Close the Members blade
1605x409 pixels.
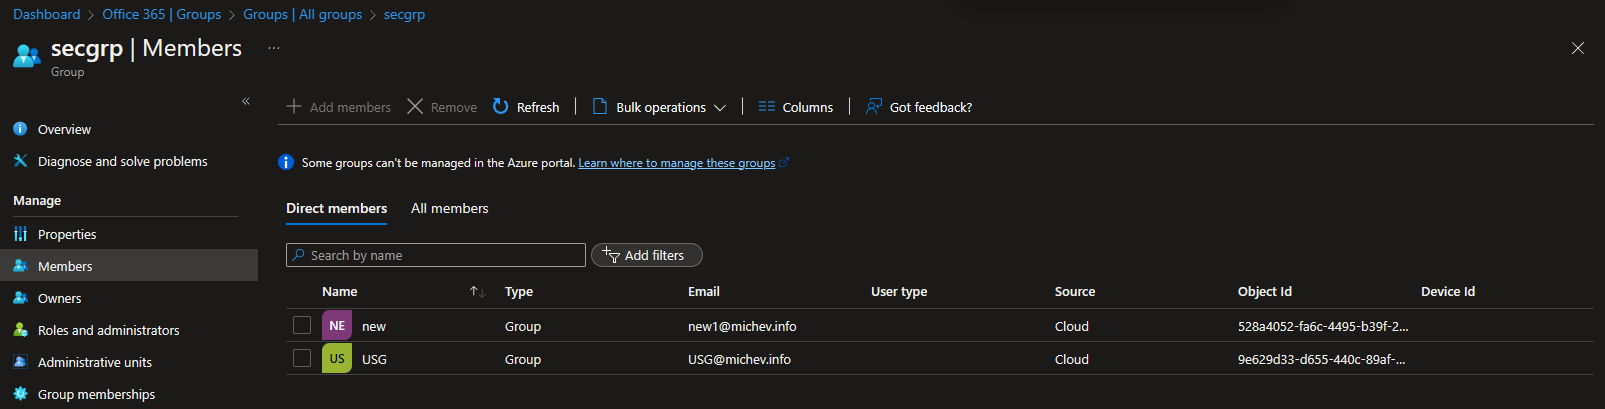tap(1578, 48)
